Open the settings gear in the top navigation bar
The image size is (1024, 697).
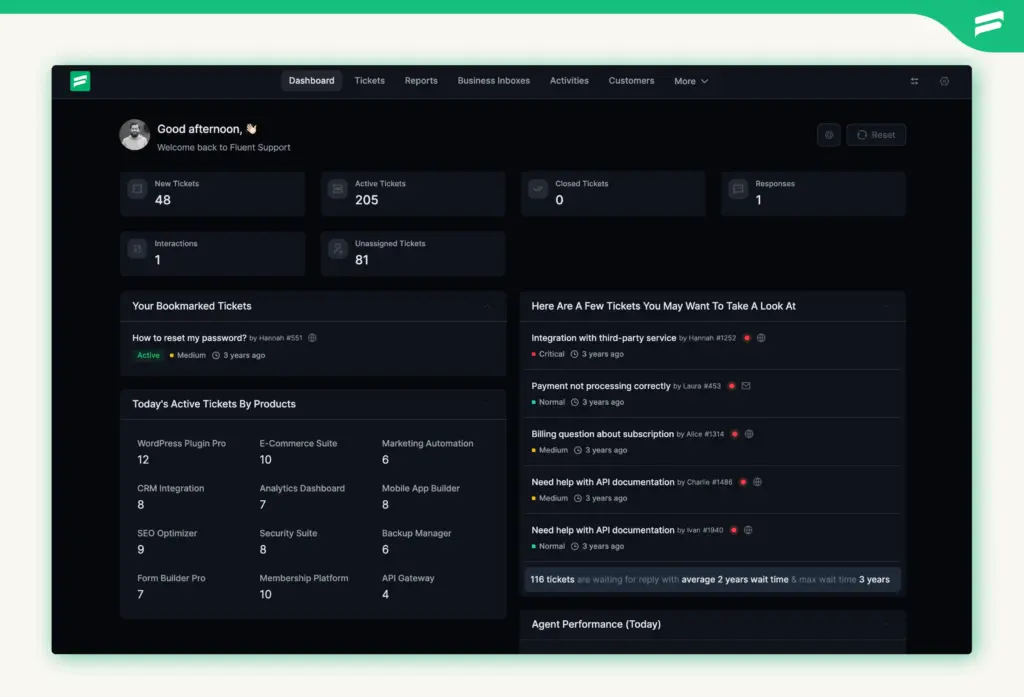click(x=944, y=81)
